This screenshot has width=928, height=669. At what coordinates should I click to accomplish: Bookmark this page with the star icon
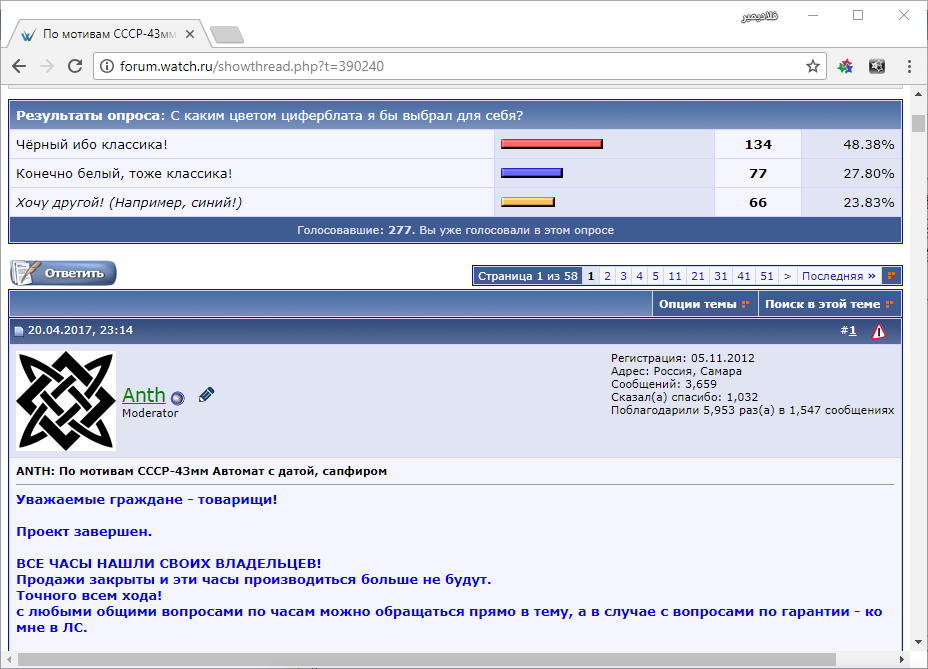[813, 67]
